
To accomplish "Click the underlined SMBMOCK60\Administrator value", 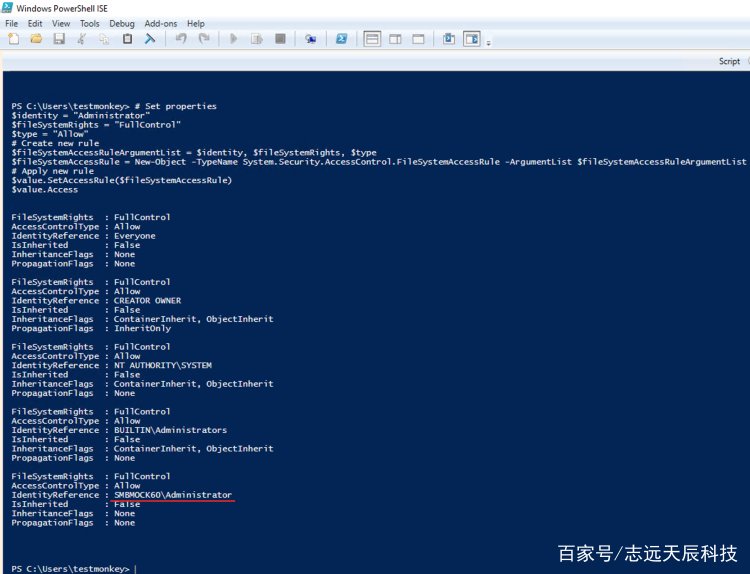I will point(173,495).
